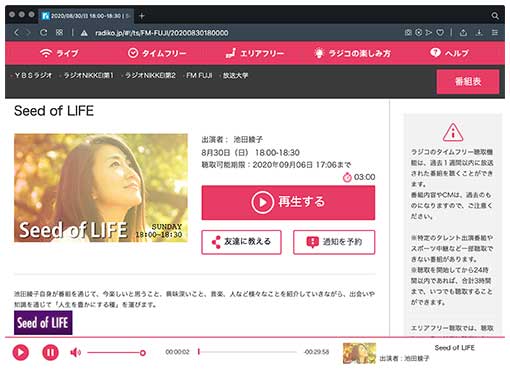Select the ラジオNIKKEI第2 station link
510x372 pixels.
coord(150,75)
